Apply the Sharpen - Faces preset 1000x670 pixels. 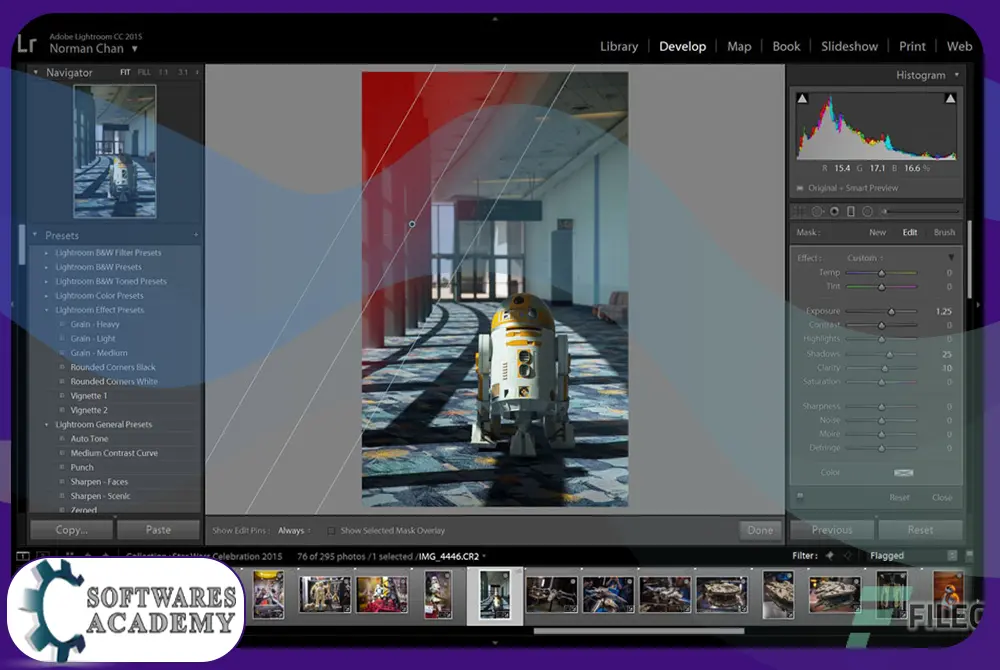99,482
